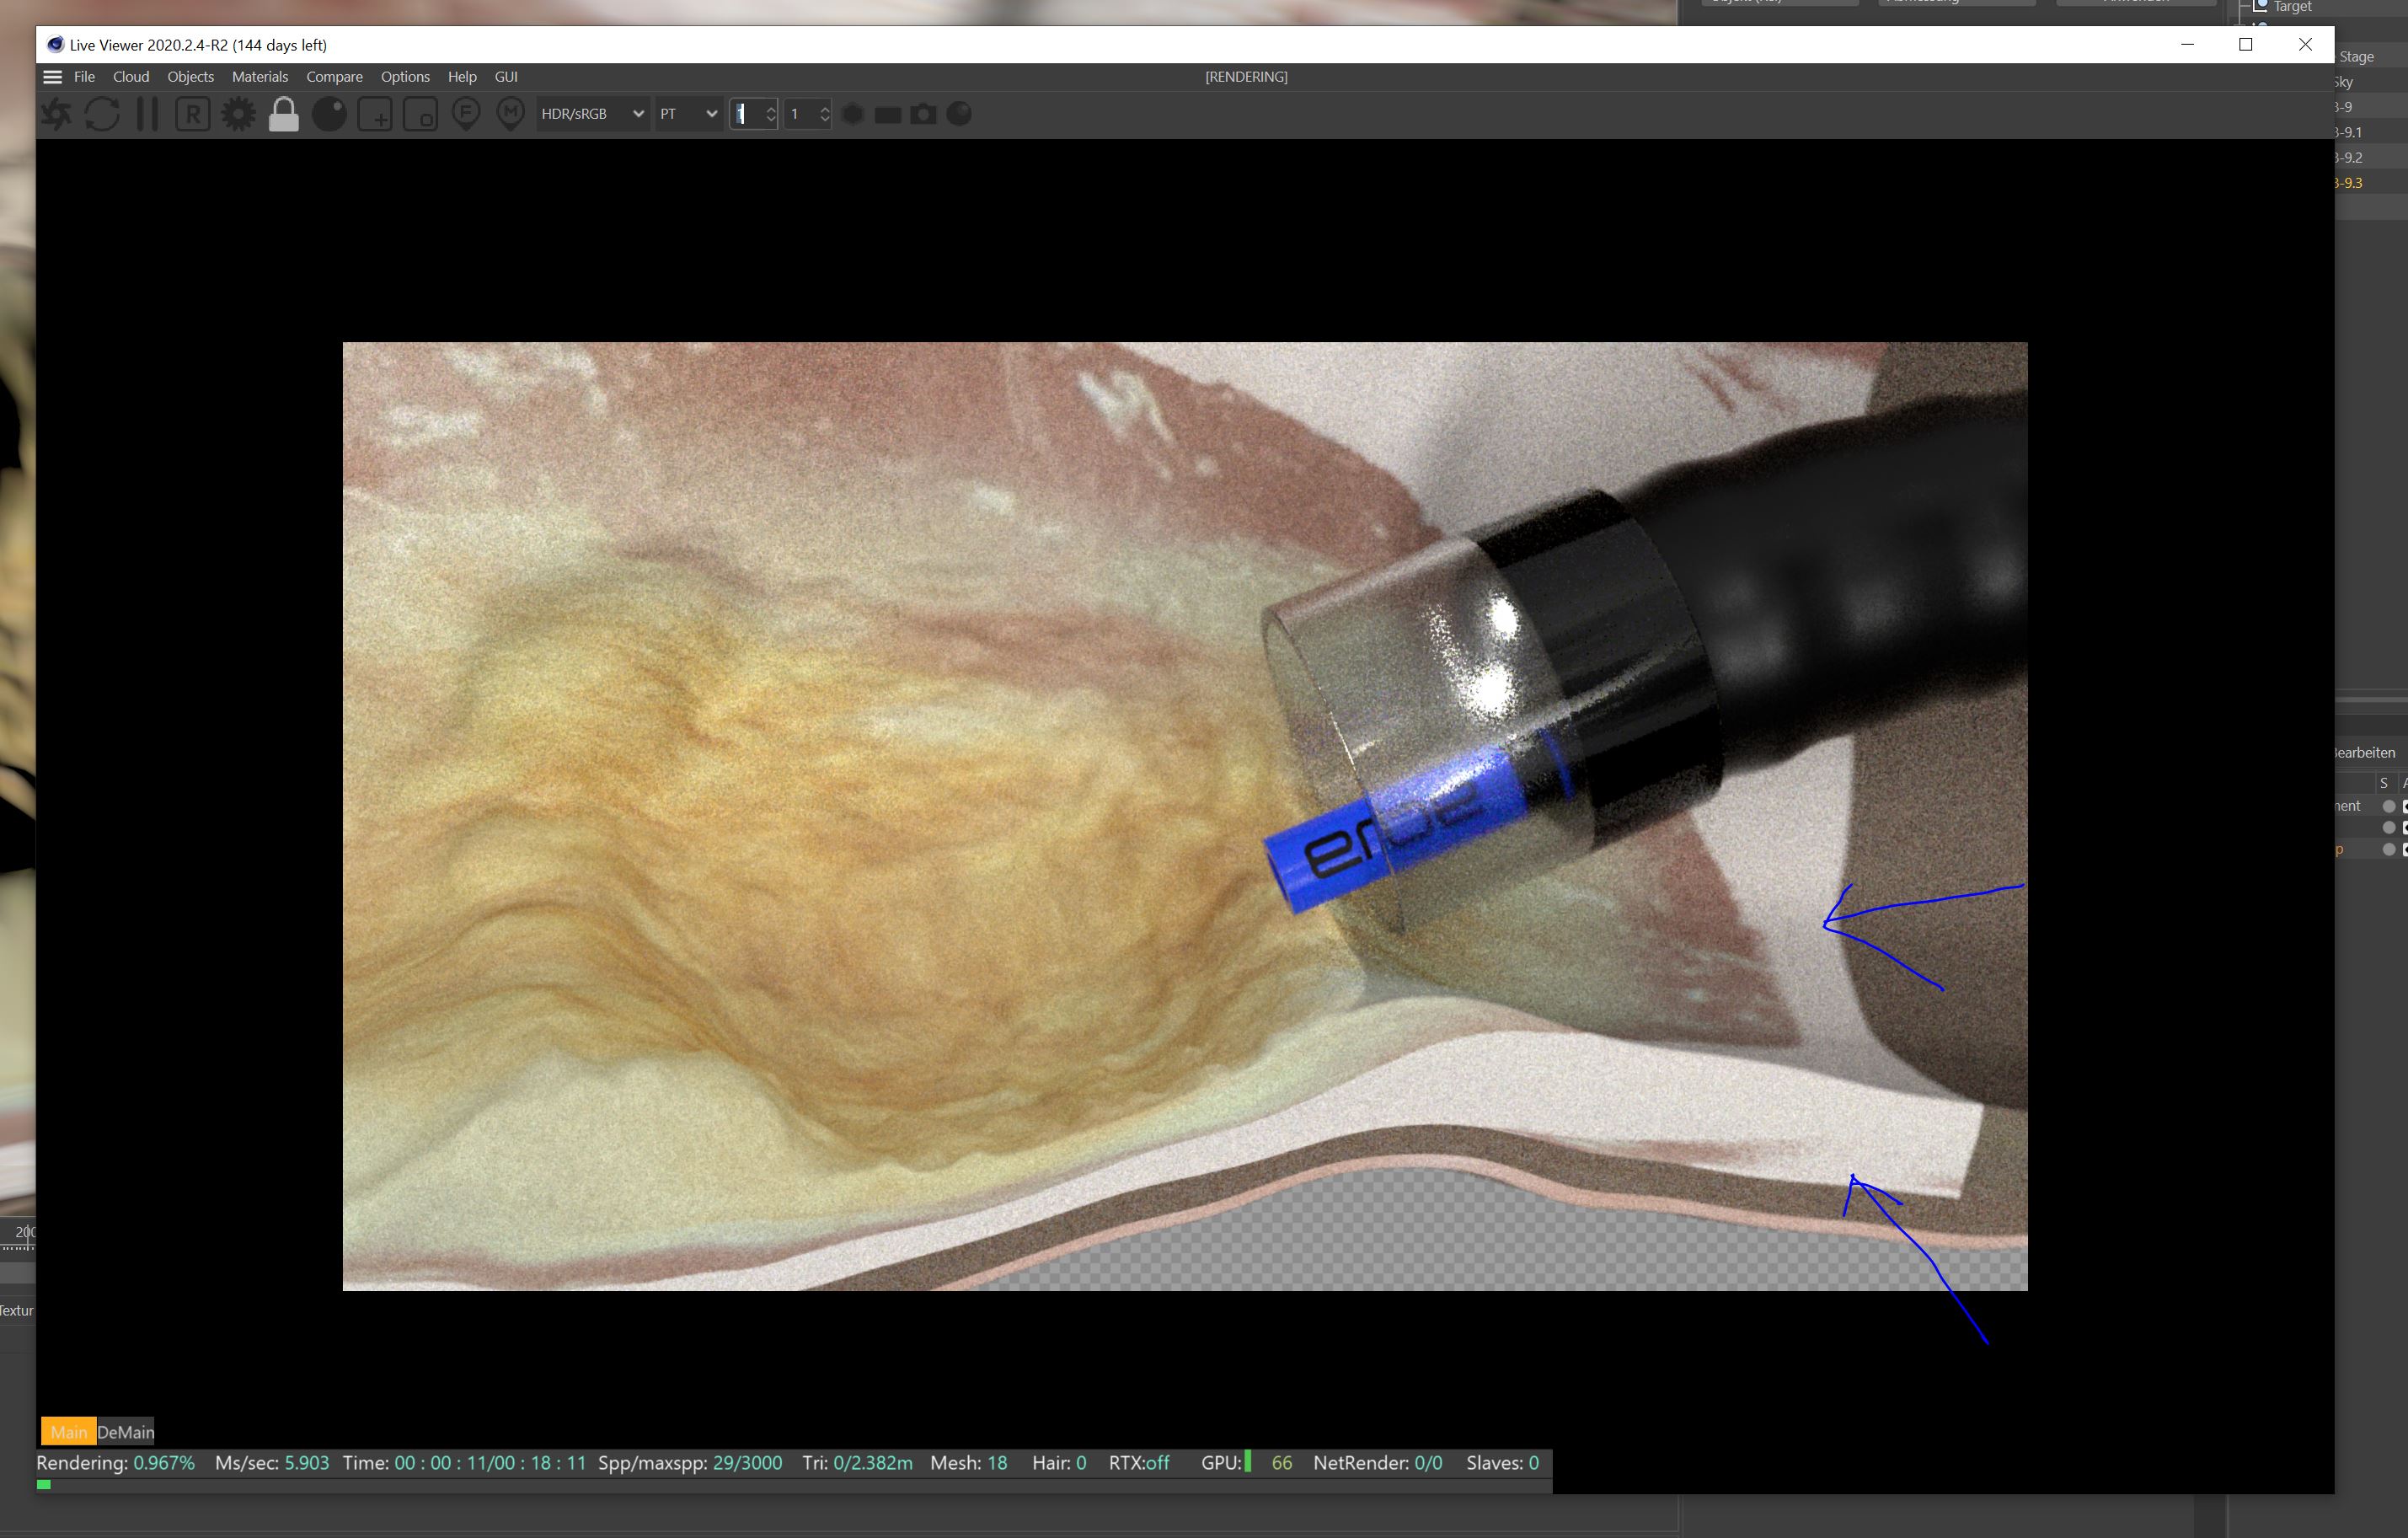Open the Materials menu
The width and height of the screenshot is (2408, 1538).
(259, 77)
